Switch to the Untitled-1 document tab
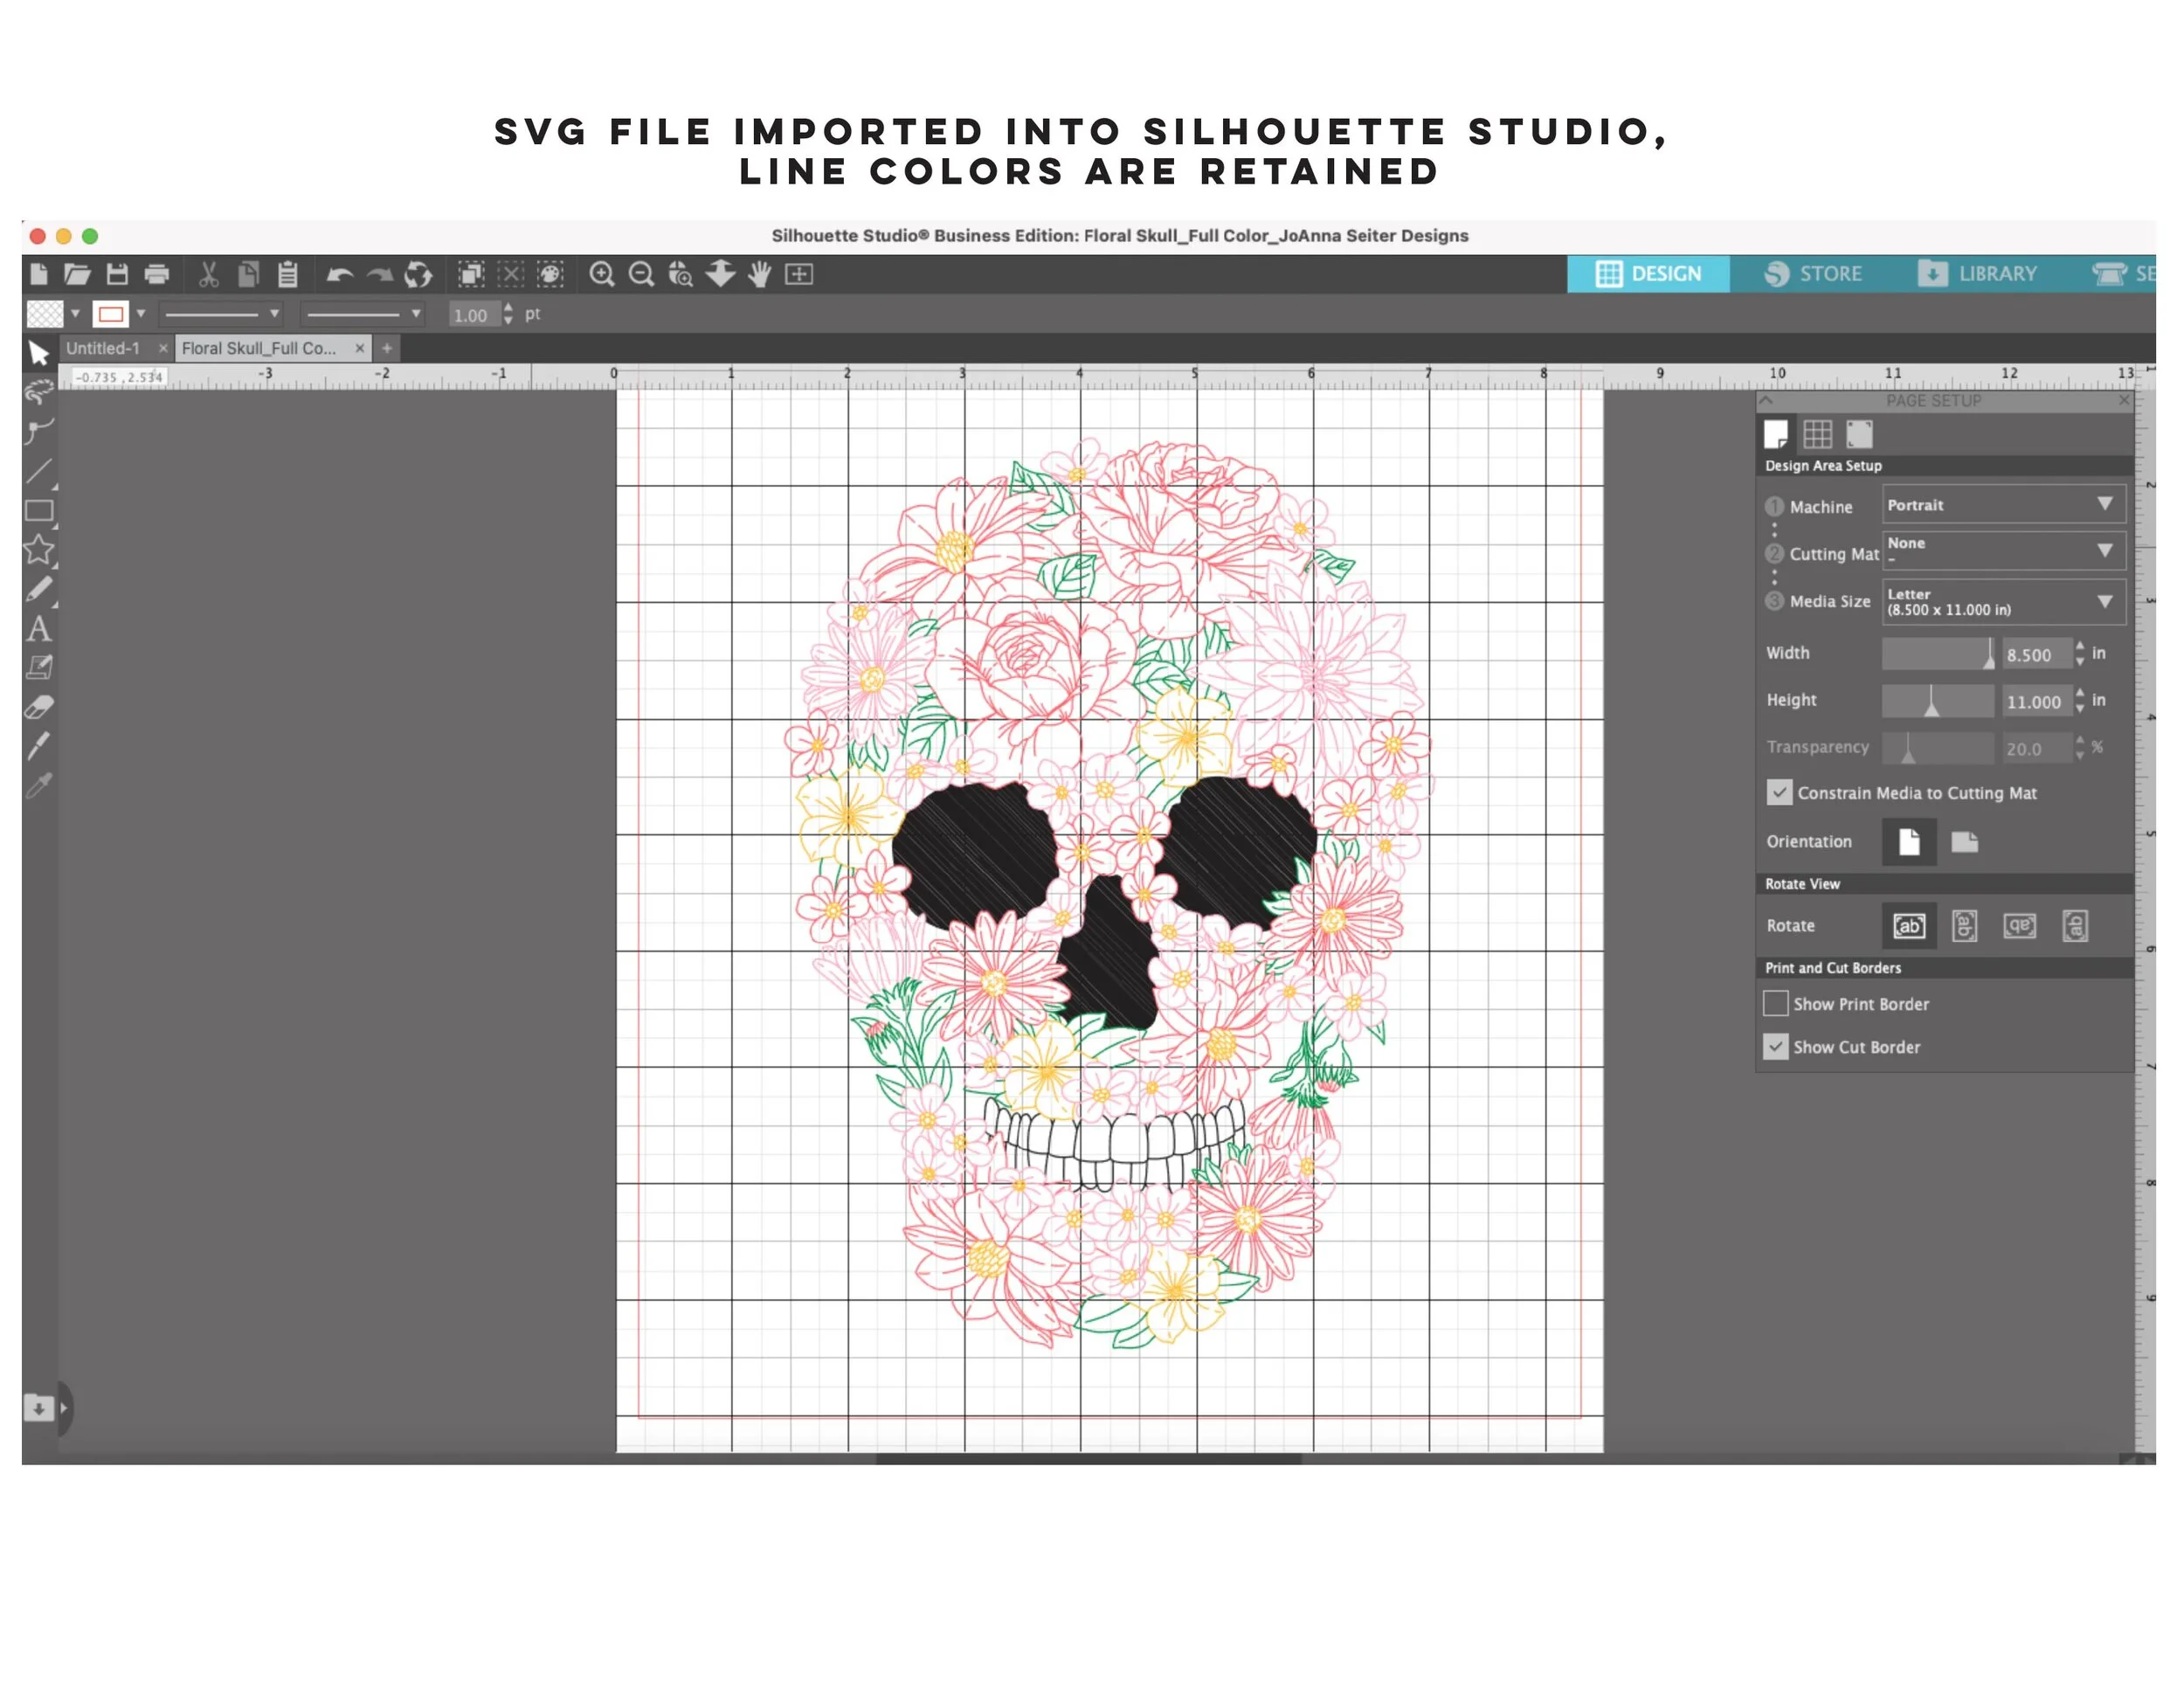The width and height of the screenshot is (2184, 1688). 103,348
